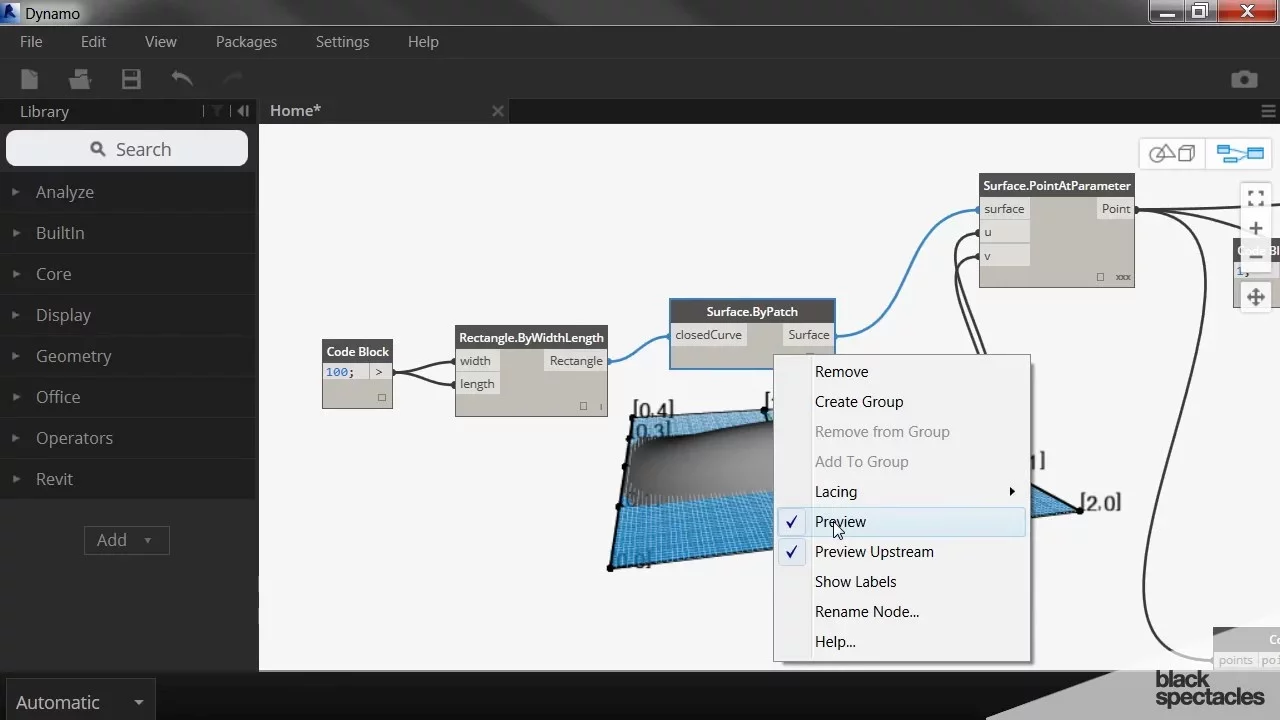Click the Zoom In plus icon
The width and height of the screenshot is (1280, 720).
tap(1256, 228)
